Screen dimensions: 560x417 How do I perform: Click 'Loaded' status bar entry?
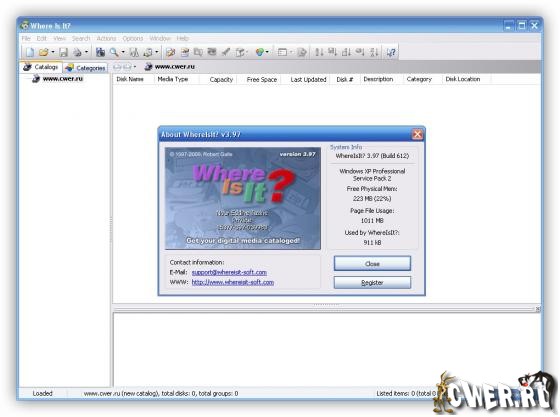click(x=42, y=393)
